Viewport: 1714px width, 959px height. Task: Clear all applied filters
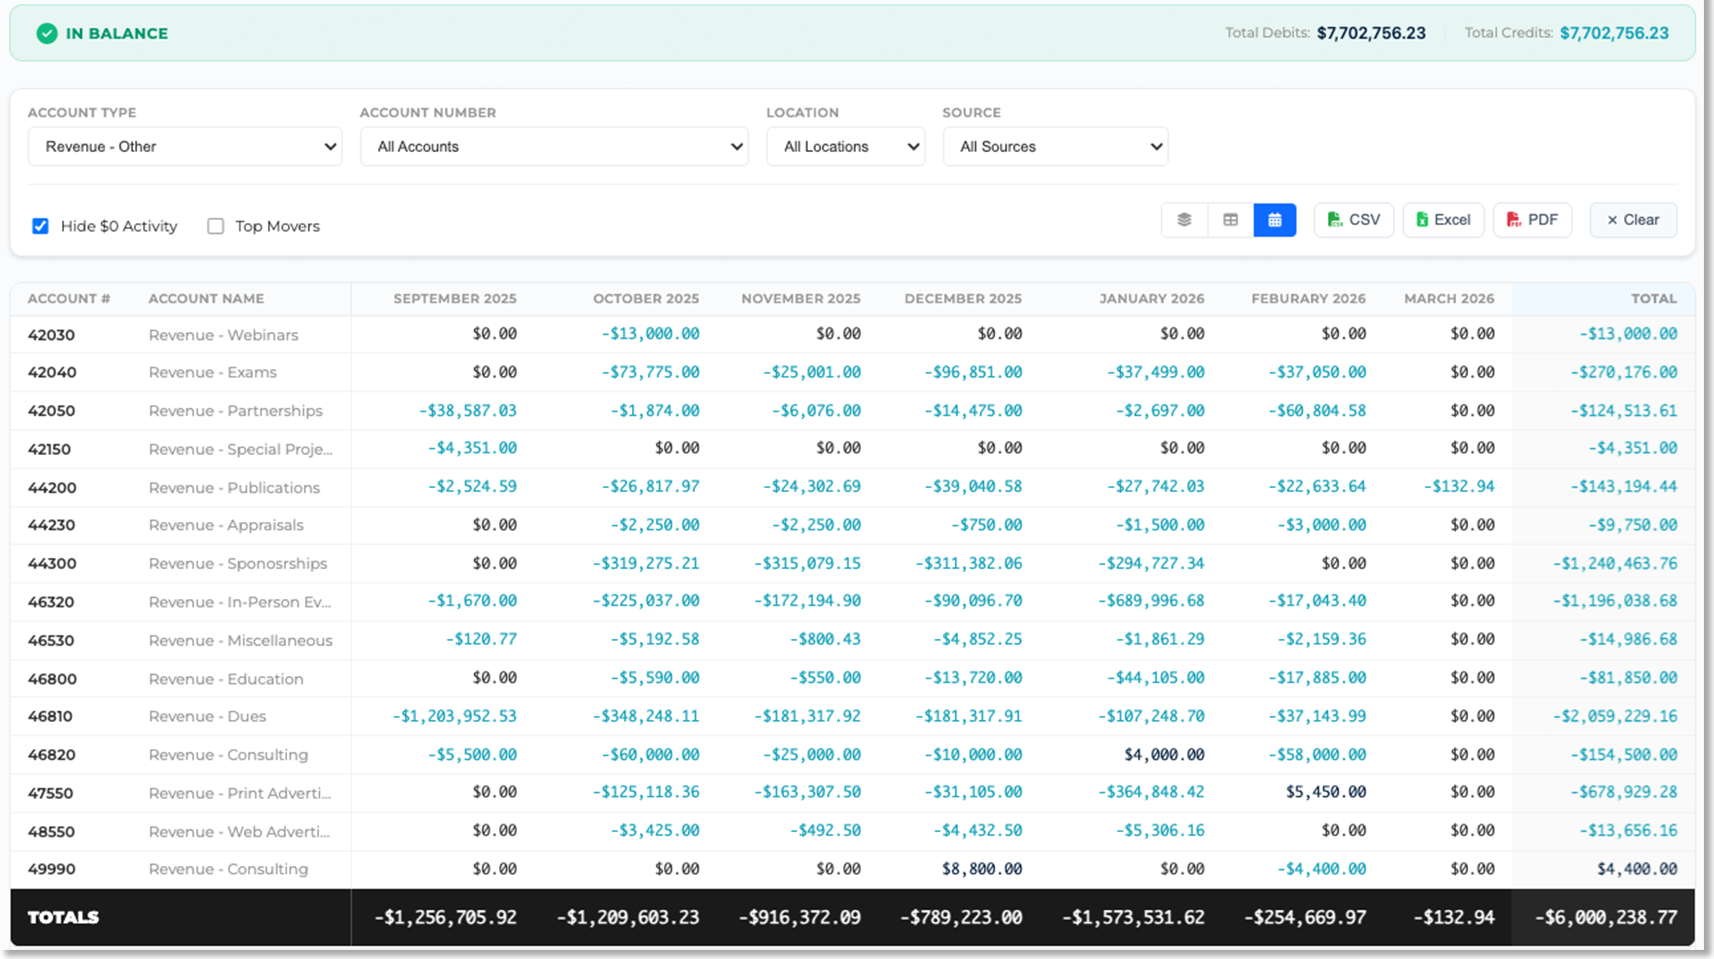tap(1632, 220)
